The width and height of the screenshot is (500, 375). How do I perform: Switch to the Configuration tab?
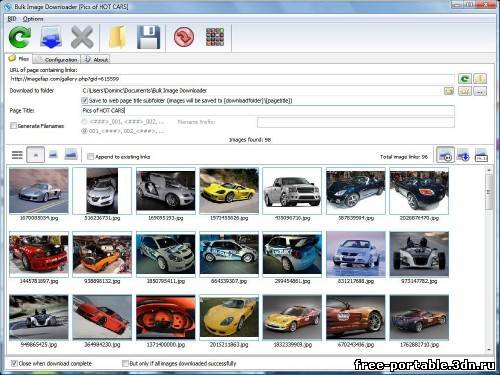click(57, 59)
